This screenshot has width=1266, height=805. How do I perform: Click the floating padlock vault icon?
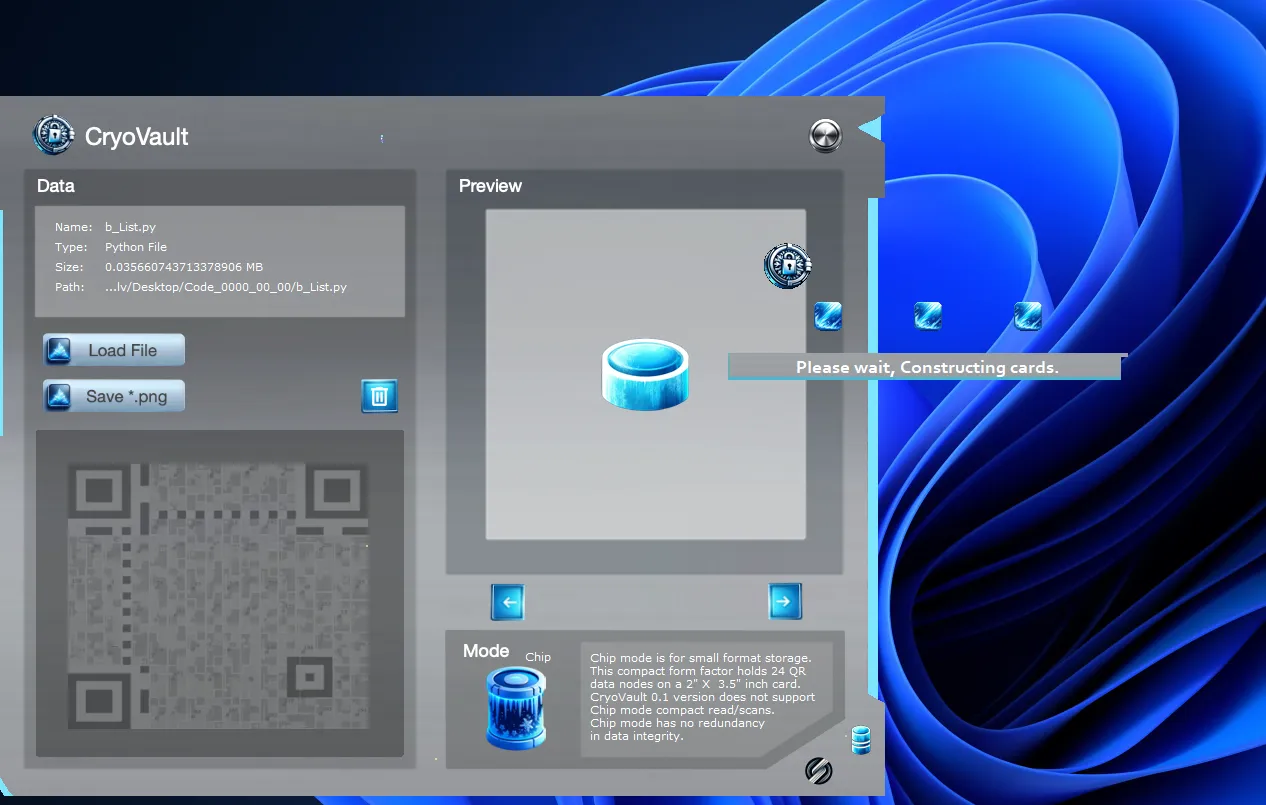(x=788, y=266)
